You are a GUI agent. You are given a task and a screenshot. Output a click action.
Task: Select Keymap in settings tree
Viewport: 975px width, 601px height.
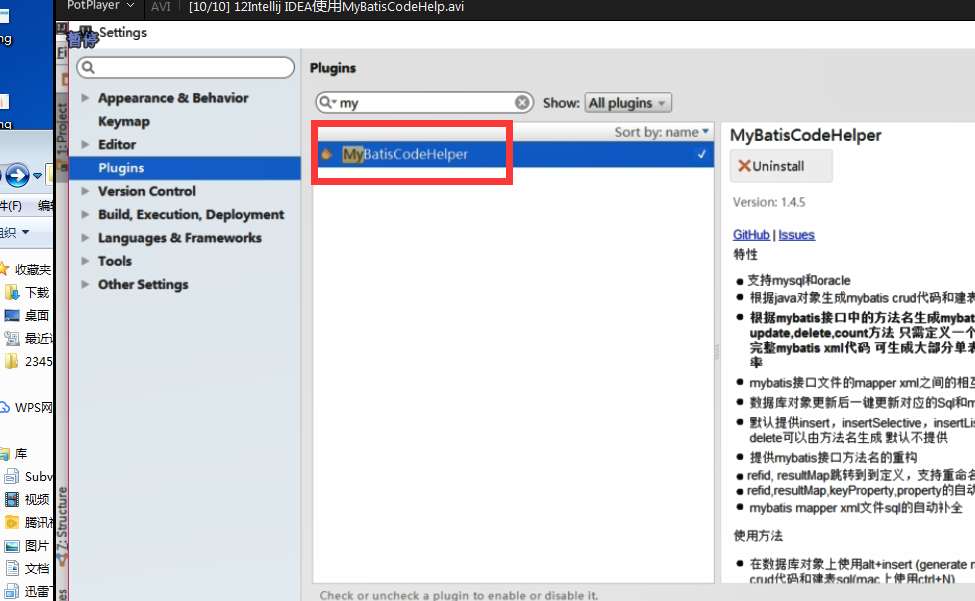123,121
